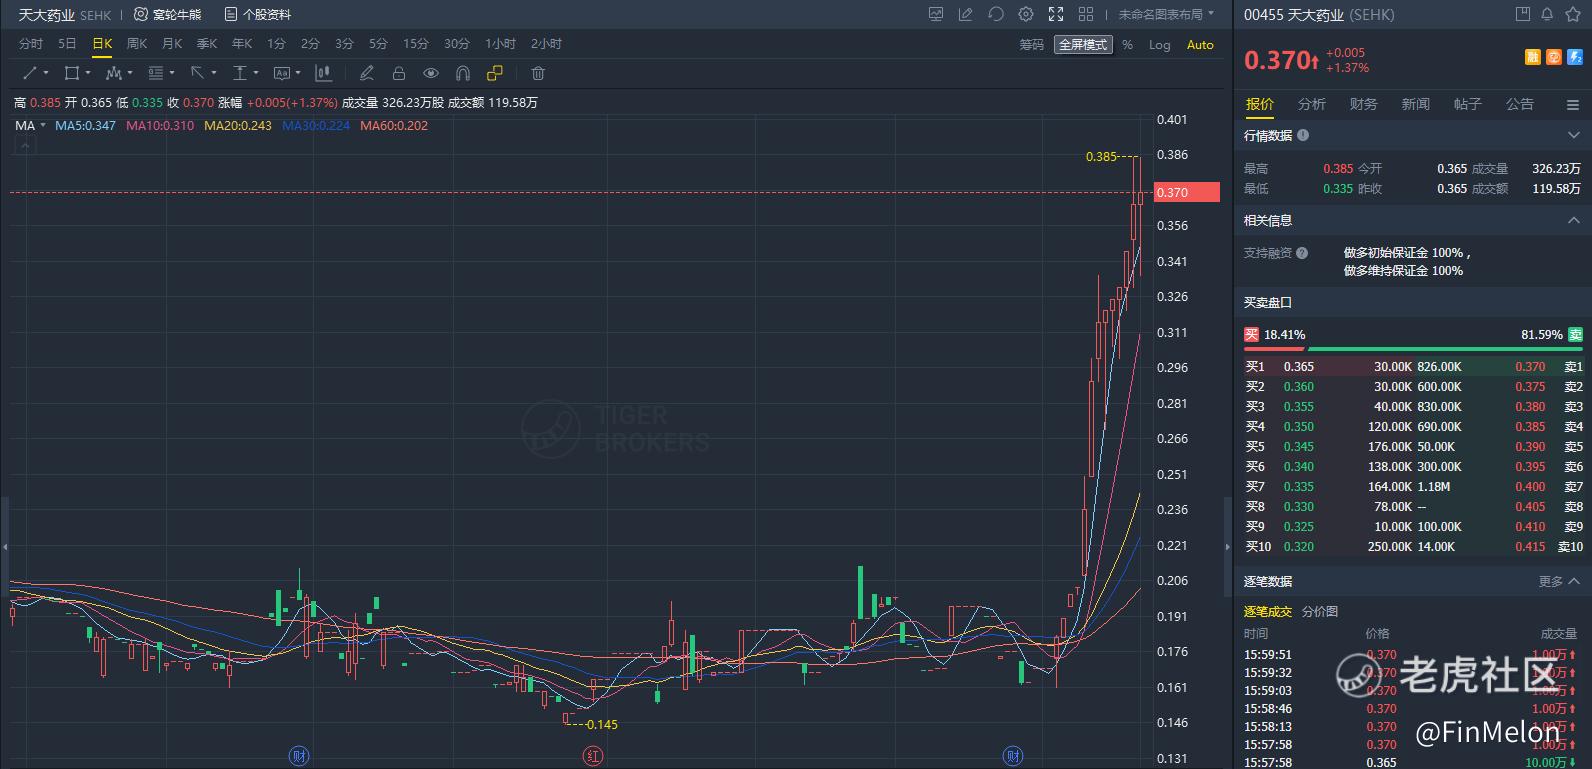Switch to 周K weekly candlestick chart
The image size is (1592, 769).
[137, 44]
